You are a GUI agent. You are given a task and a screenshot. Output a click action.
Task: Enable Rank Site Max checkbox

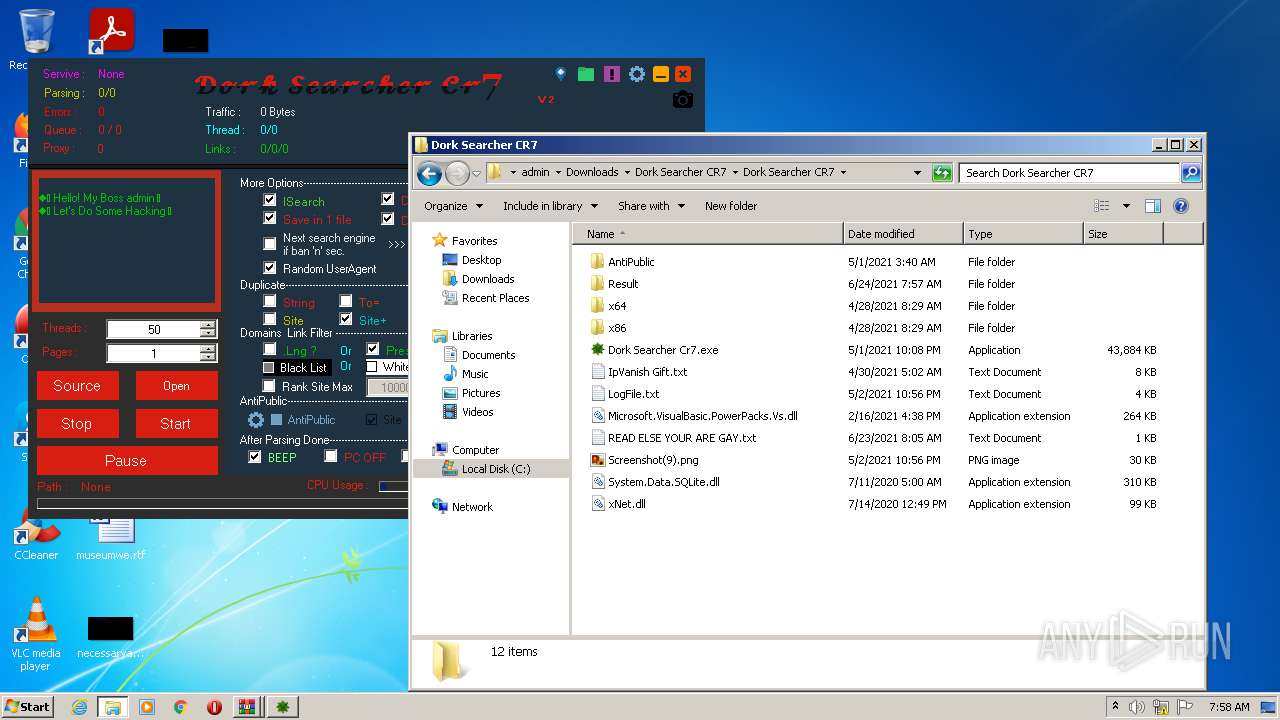[269, 386]
